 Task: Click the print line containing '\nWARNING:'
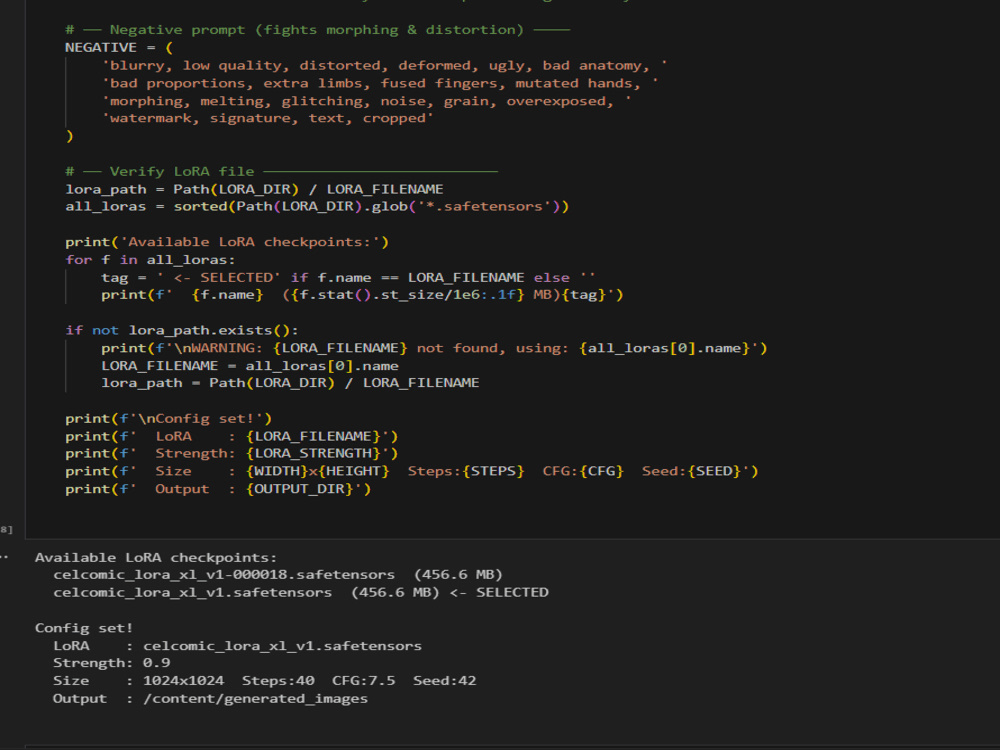(x=434, y=348)
